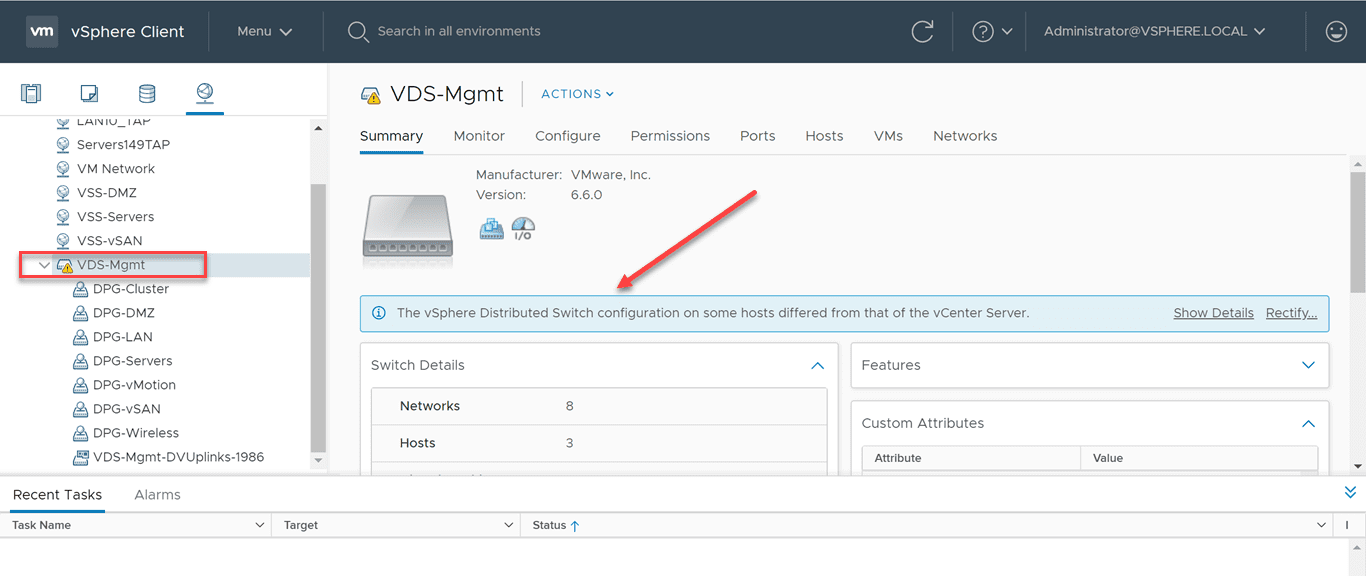Open the feedback smiley icon

click(x=1336, y=31)
